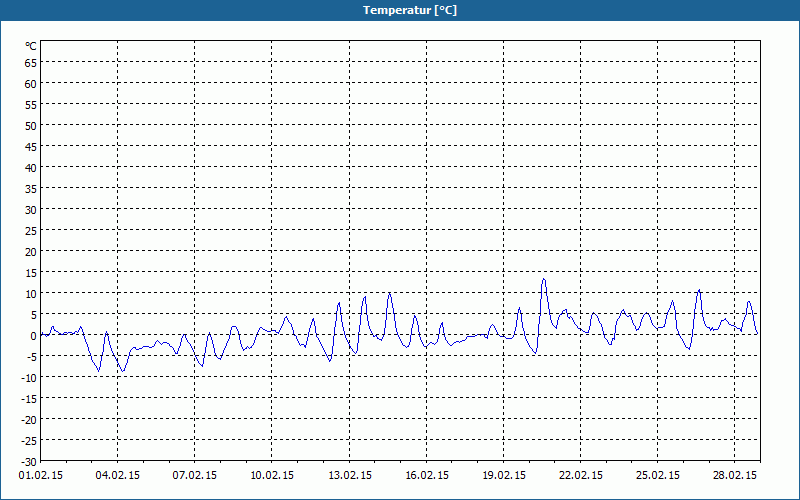This screenshot has height=500, width=800.
Task: Click the -15 value on temperature axis
Action: [29, 399]
